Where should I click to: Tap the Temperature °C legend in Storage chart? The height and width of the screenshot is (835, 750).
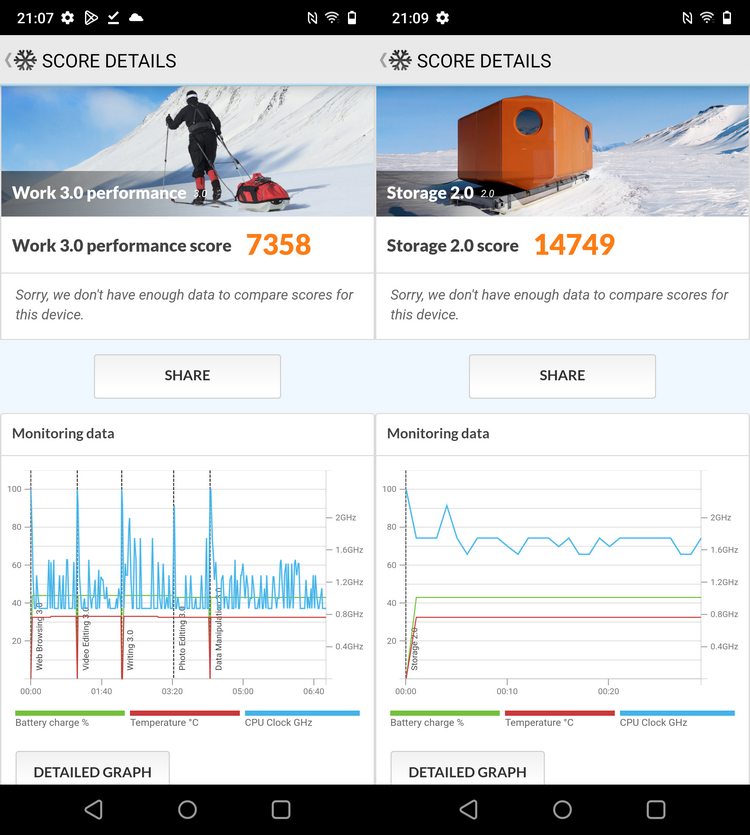tap(559, 718)
